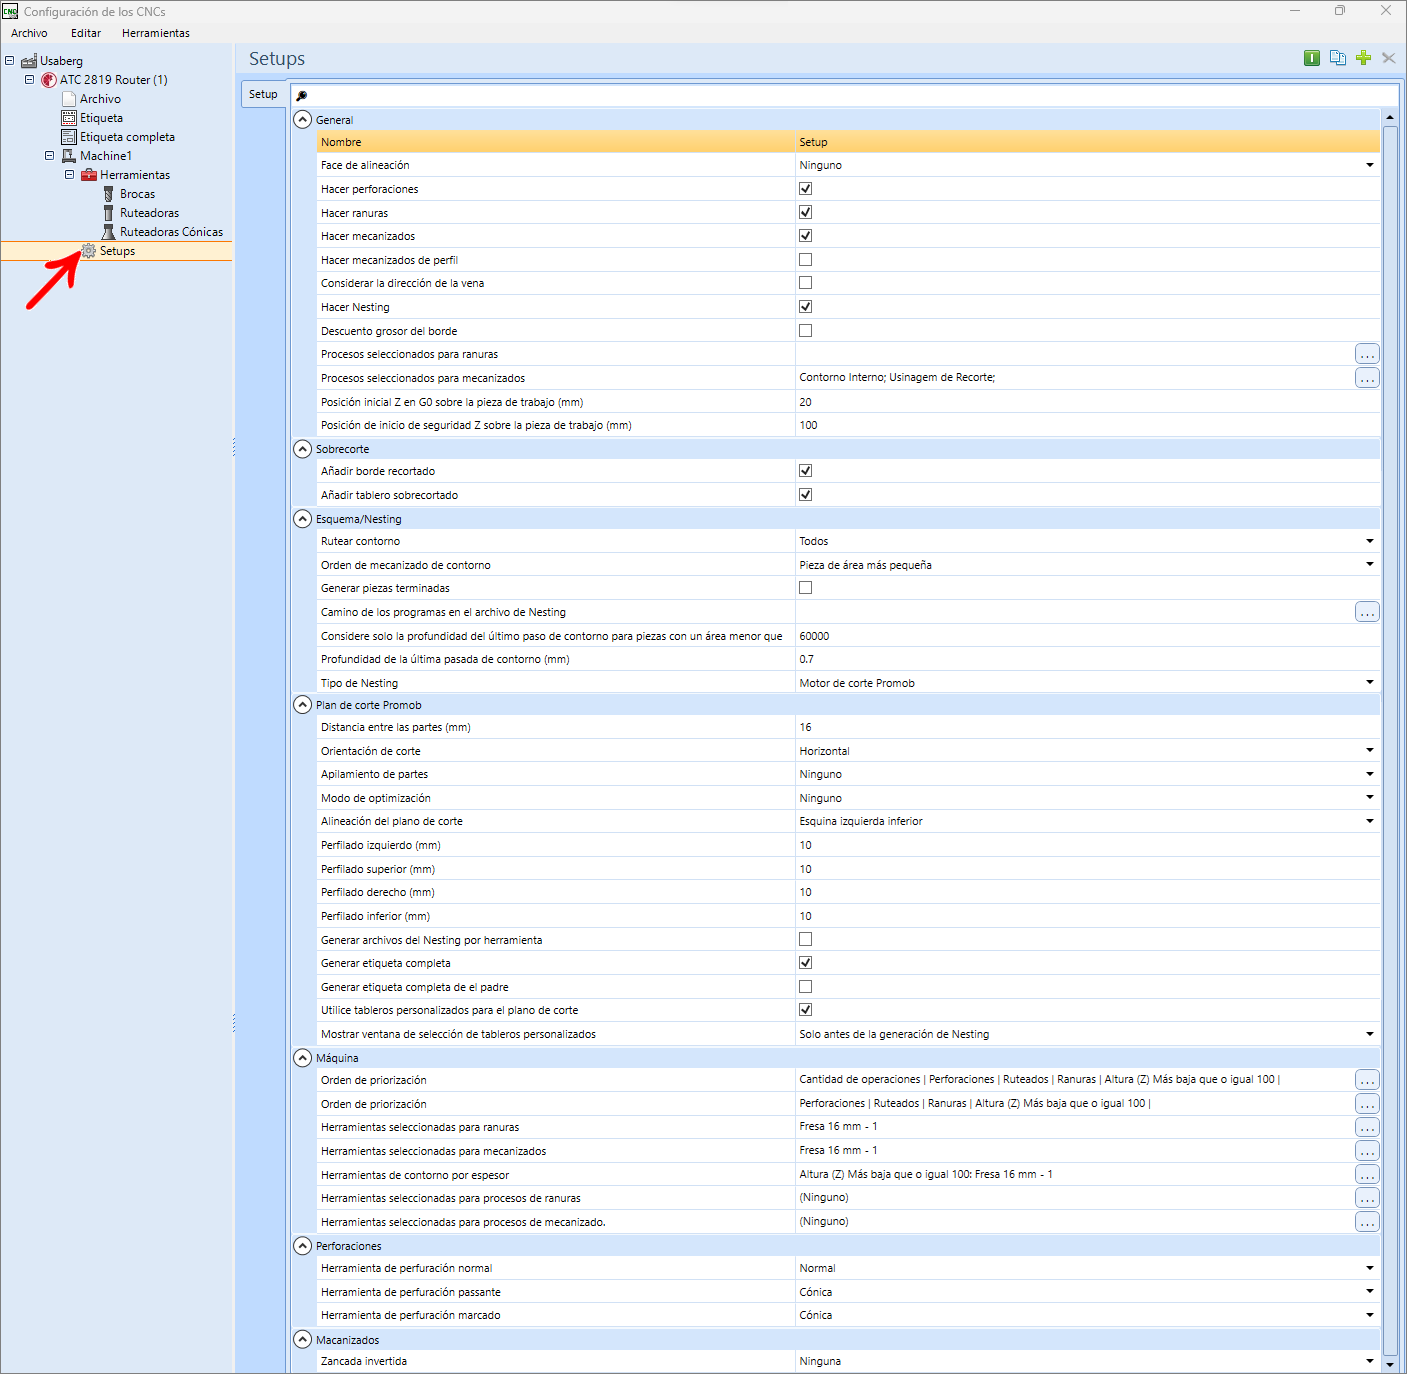This screenshot has height=1378, width=1410.
Task: Click the vertical scrollbar down arrow
Action: coord(1391,1365)
